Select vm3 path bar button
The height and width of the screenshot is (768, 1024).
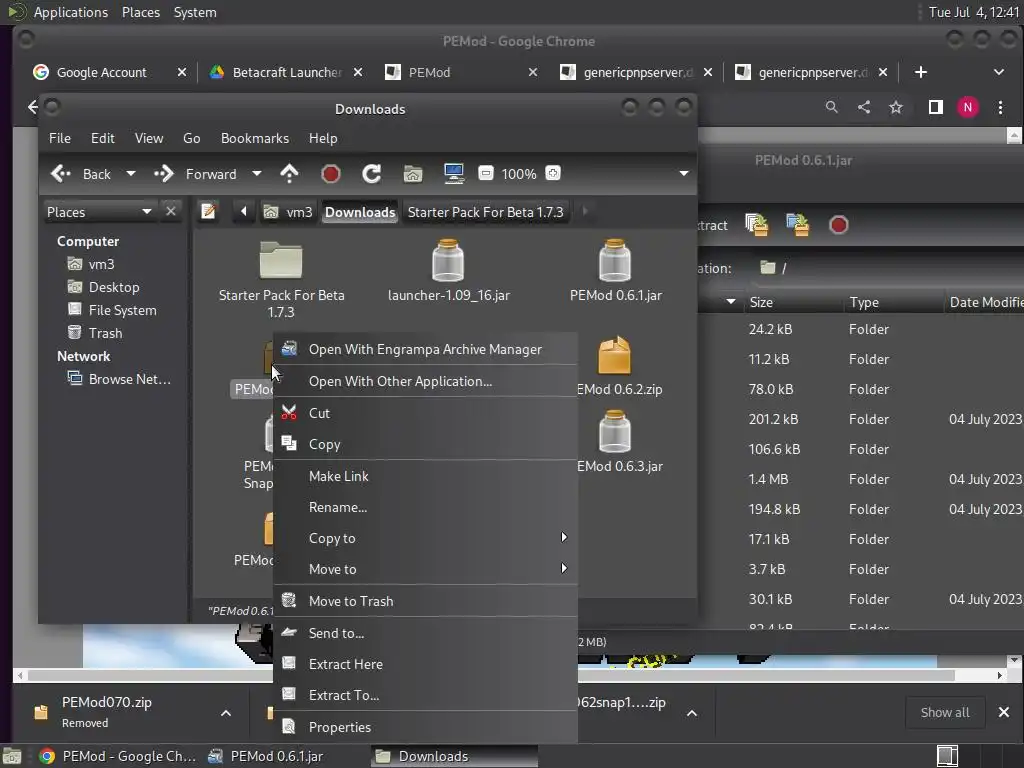(288, 212)
